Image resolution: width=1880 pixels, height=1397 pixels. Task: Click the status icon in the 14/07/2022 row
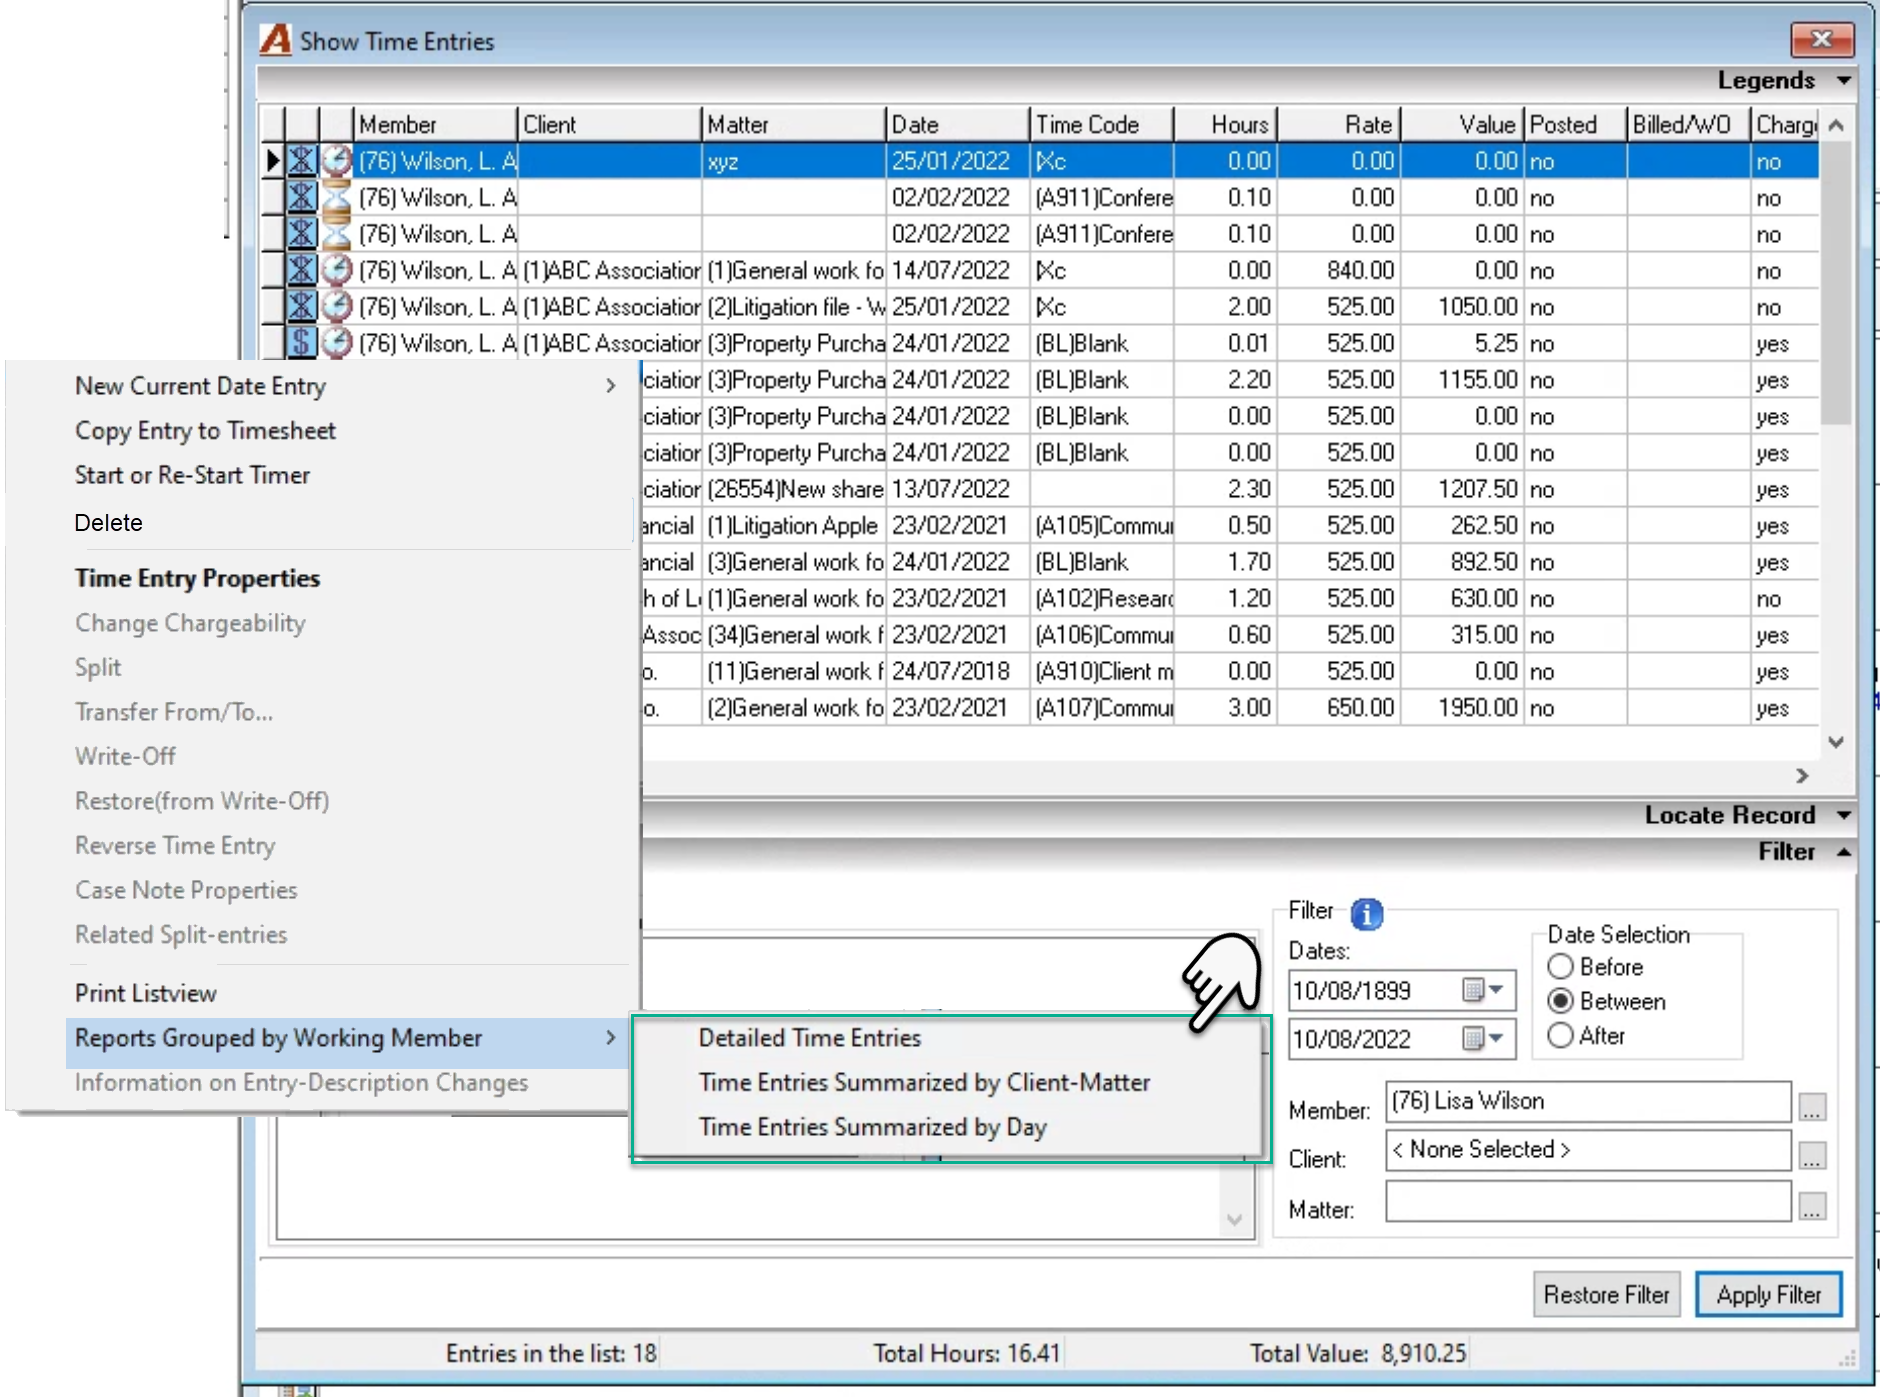[x=302, y=270]
